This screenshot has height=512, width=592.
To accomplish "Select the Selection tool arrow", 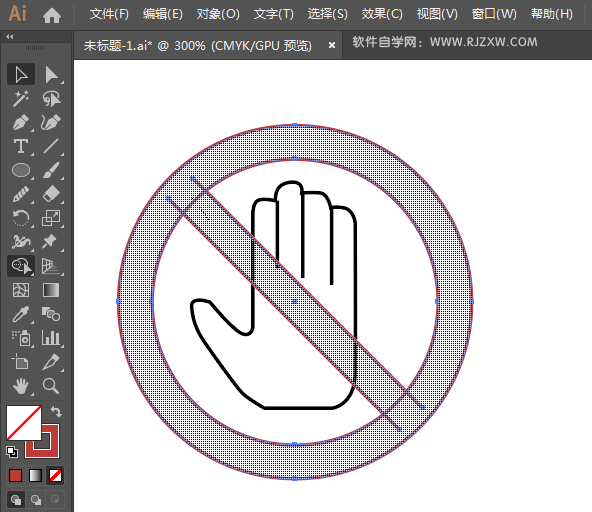I will tap(21, 74).
